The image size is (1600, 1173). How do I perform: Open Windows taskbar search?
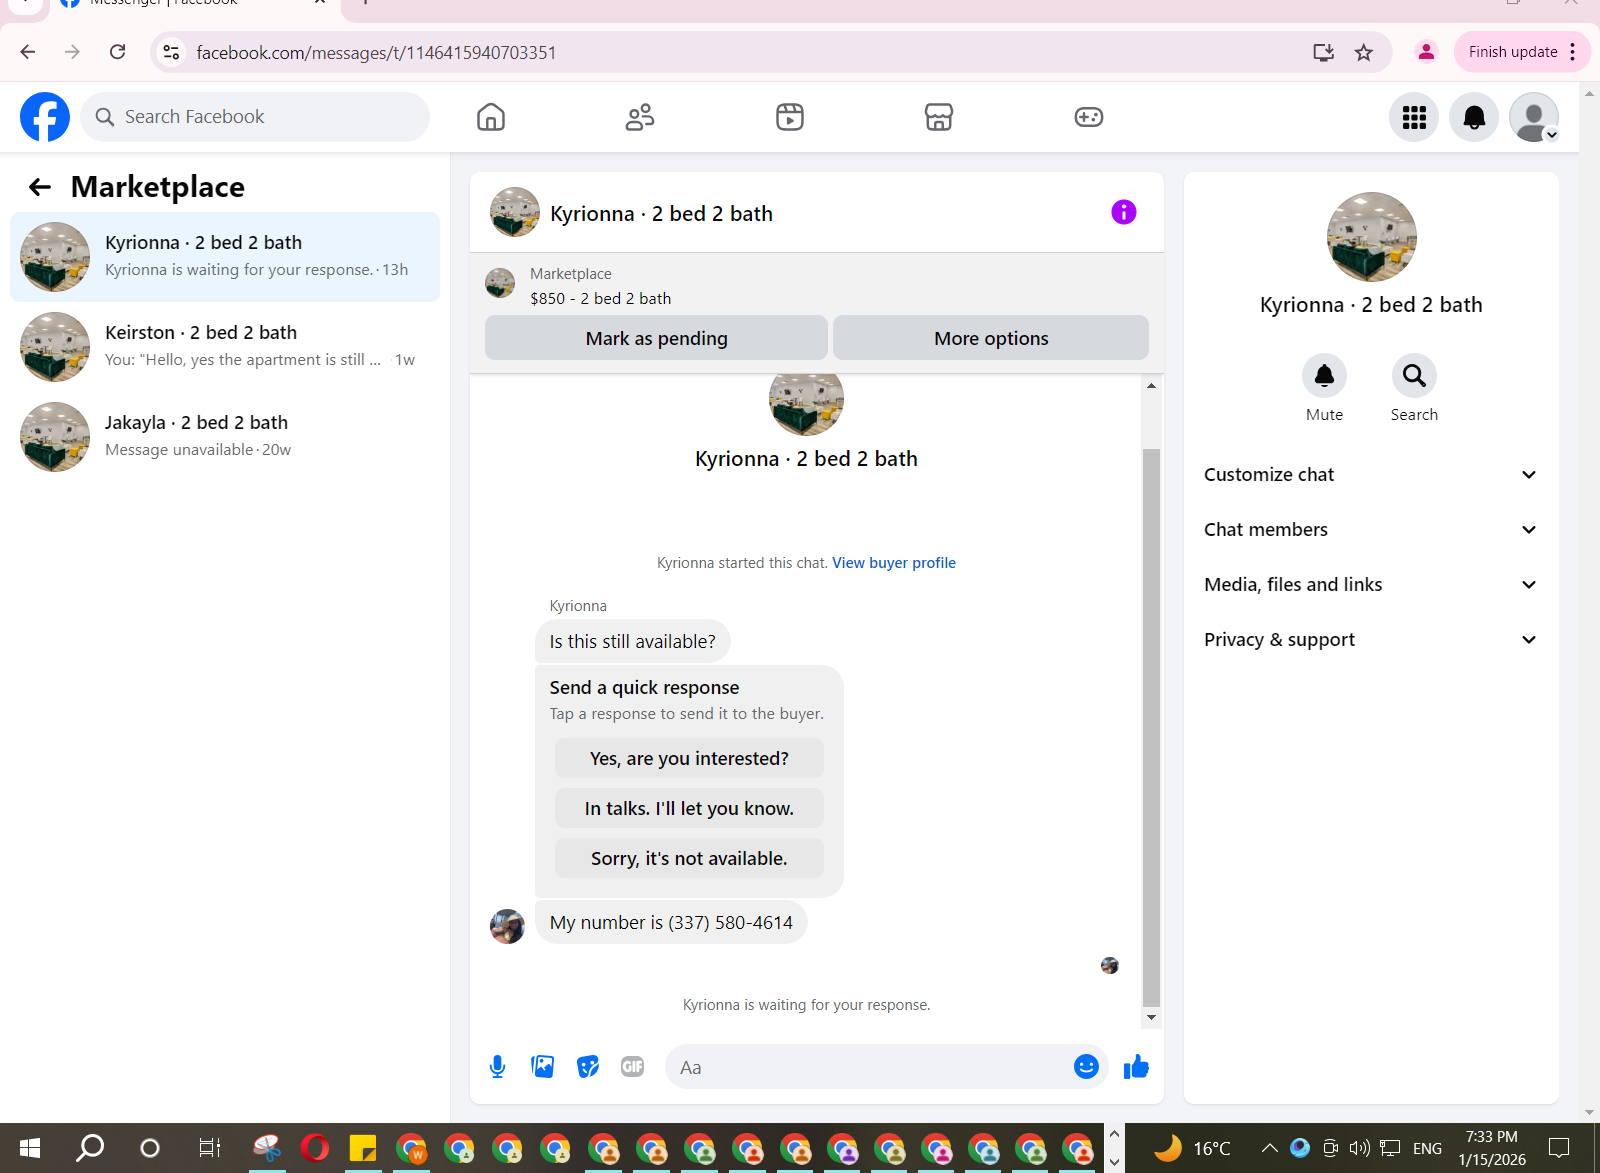[90, 1148]
